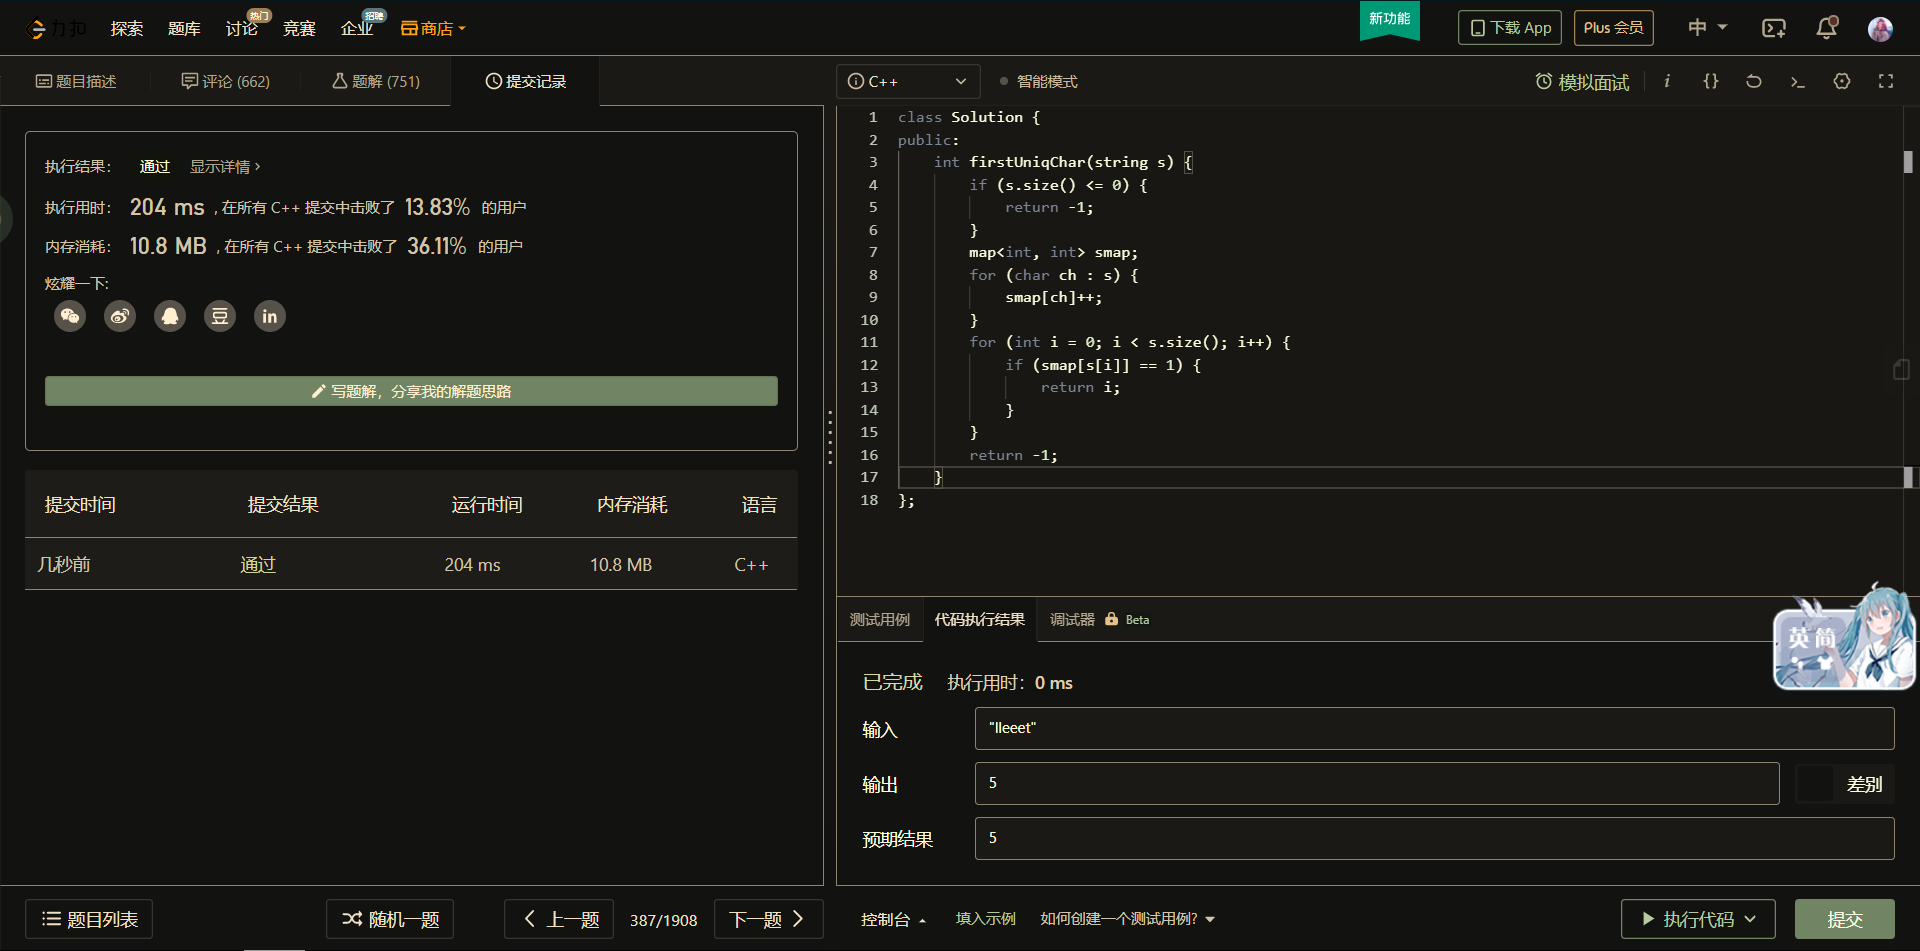
Task: Open the store dropdown menu
Action: (x=433, y=28)
